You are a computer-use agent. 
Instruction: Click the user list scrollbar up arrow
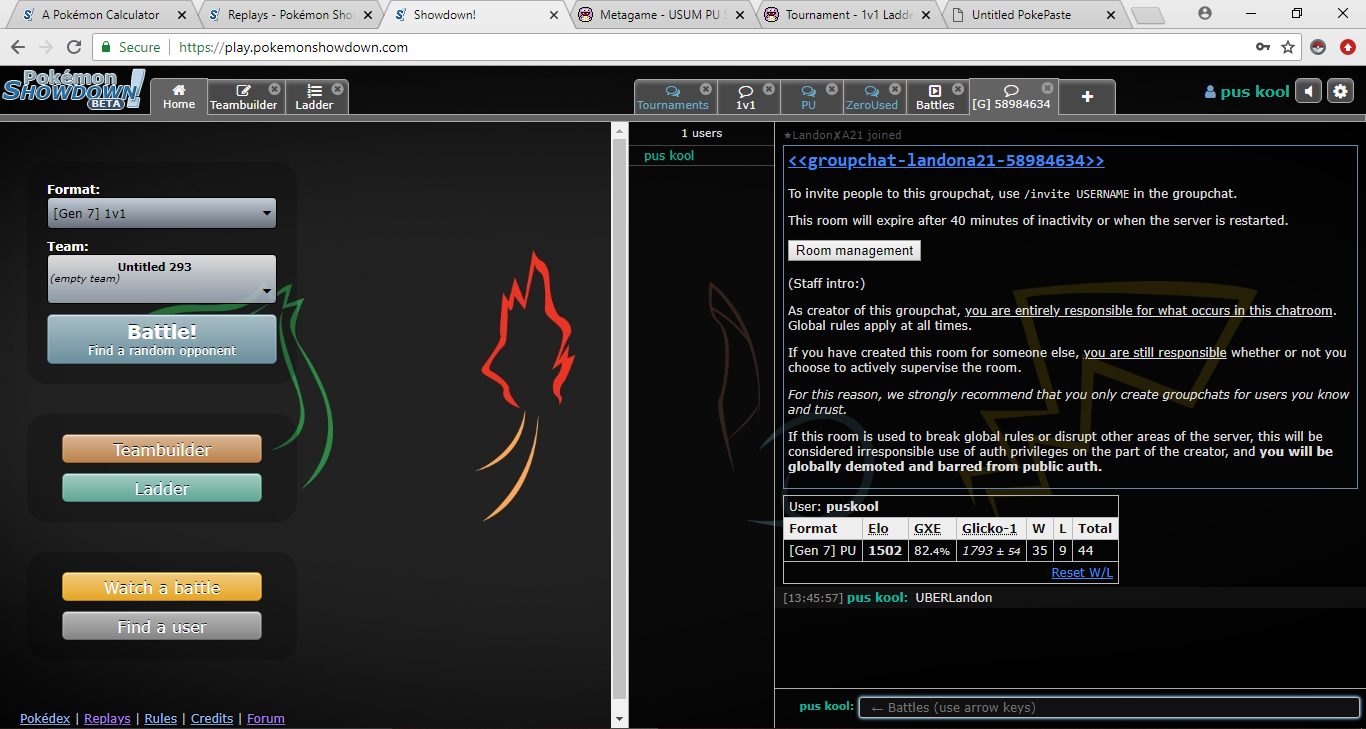(x=620, y=130)
